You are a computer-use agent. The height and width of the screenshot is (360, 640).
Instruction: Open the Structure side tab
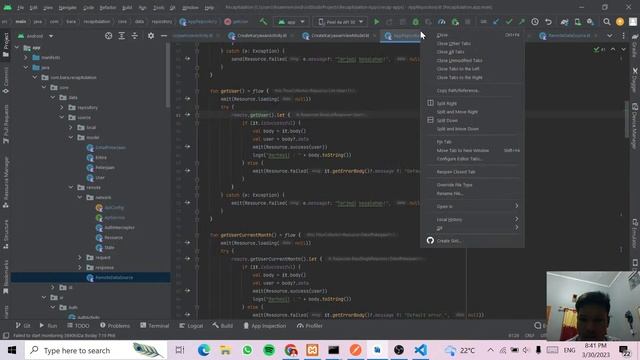[6, 234]
